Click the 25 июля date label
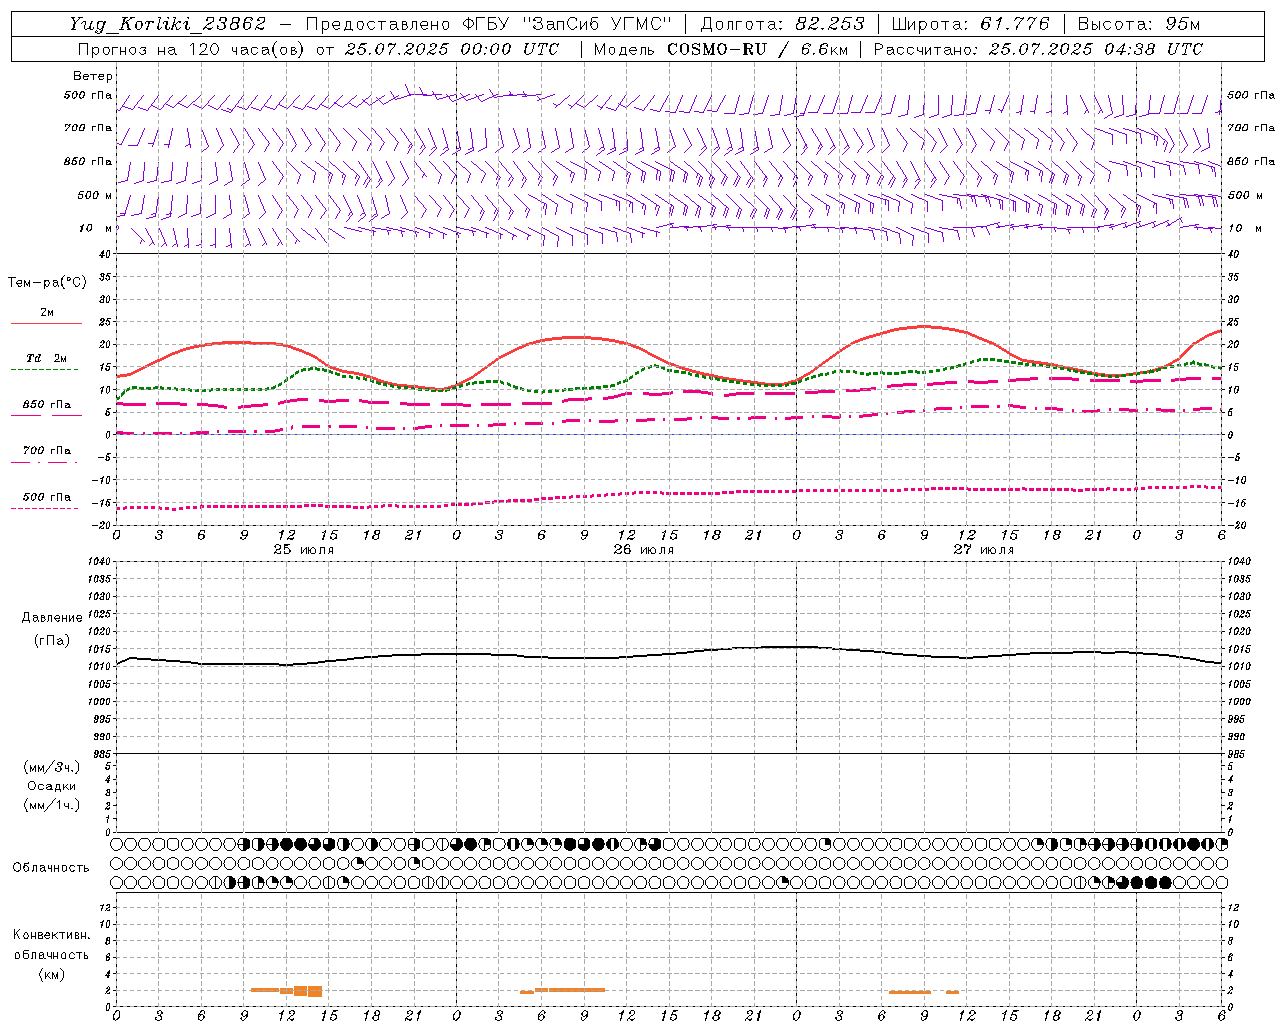 304,549
